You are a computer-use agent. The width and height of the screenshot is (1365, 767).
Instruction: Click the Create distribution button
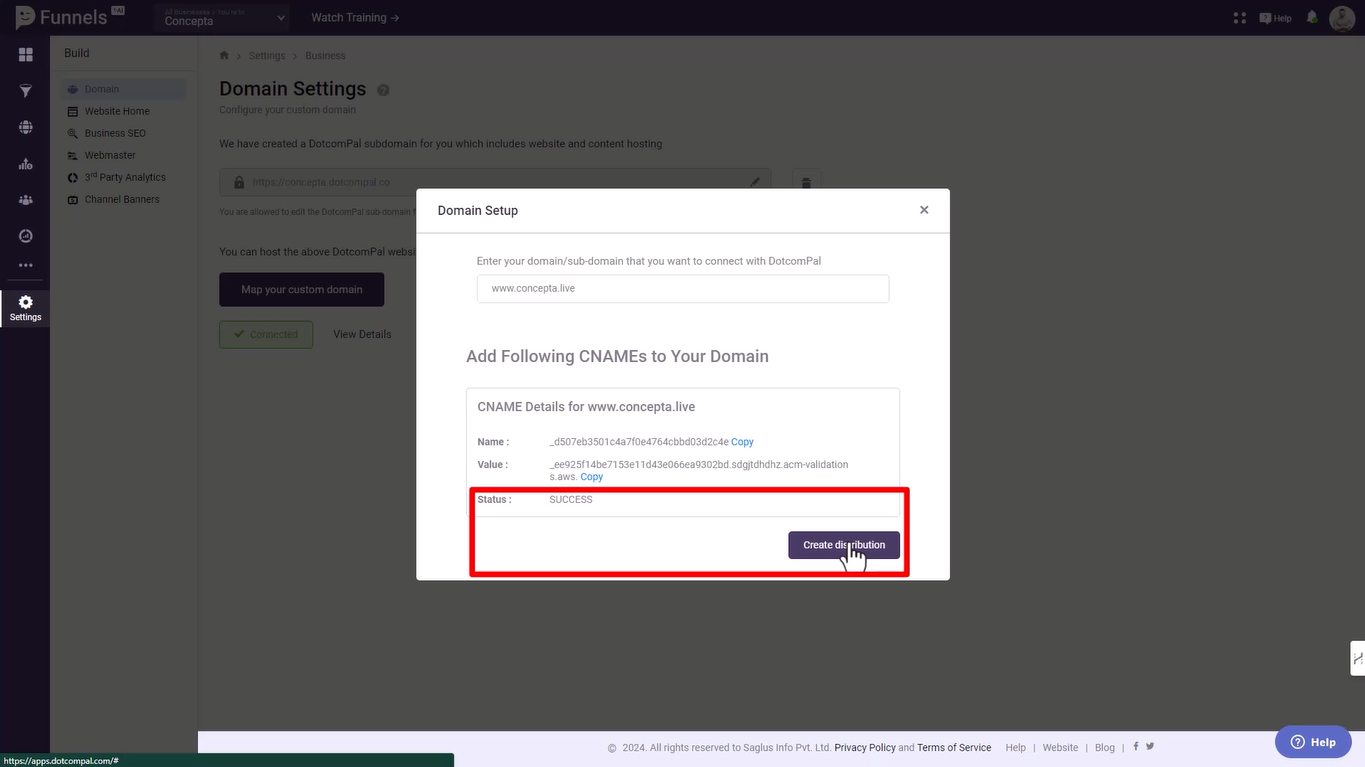[844, 545]
